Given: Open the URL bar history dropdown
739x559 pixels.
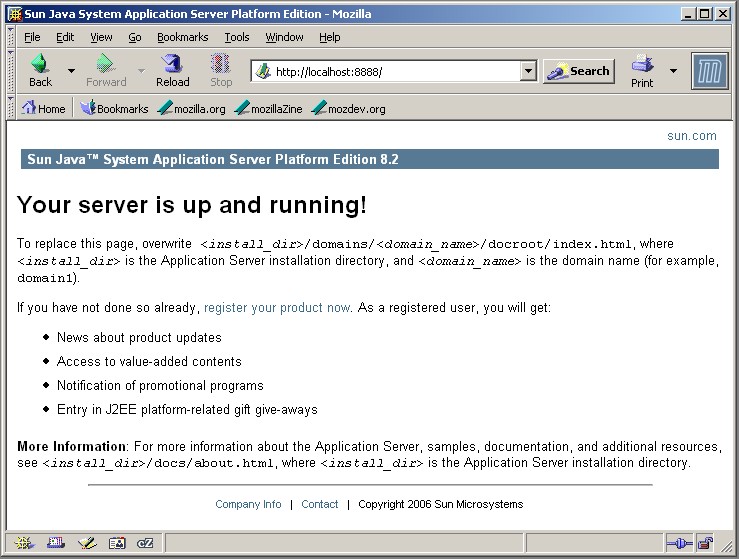Looking at the screenshot, I should [529, 71].
